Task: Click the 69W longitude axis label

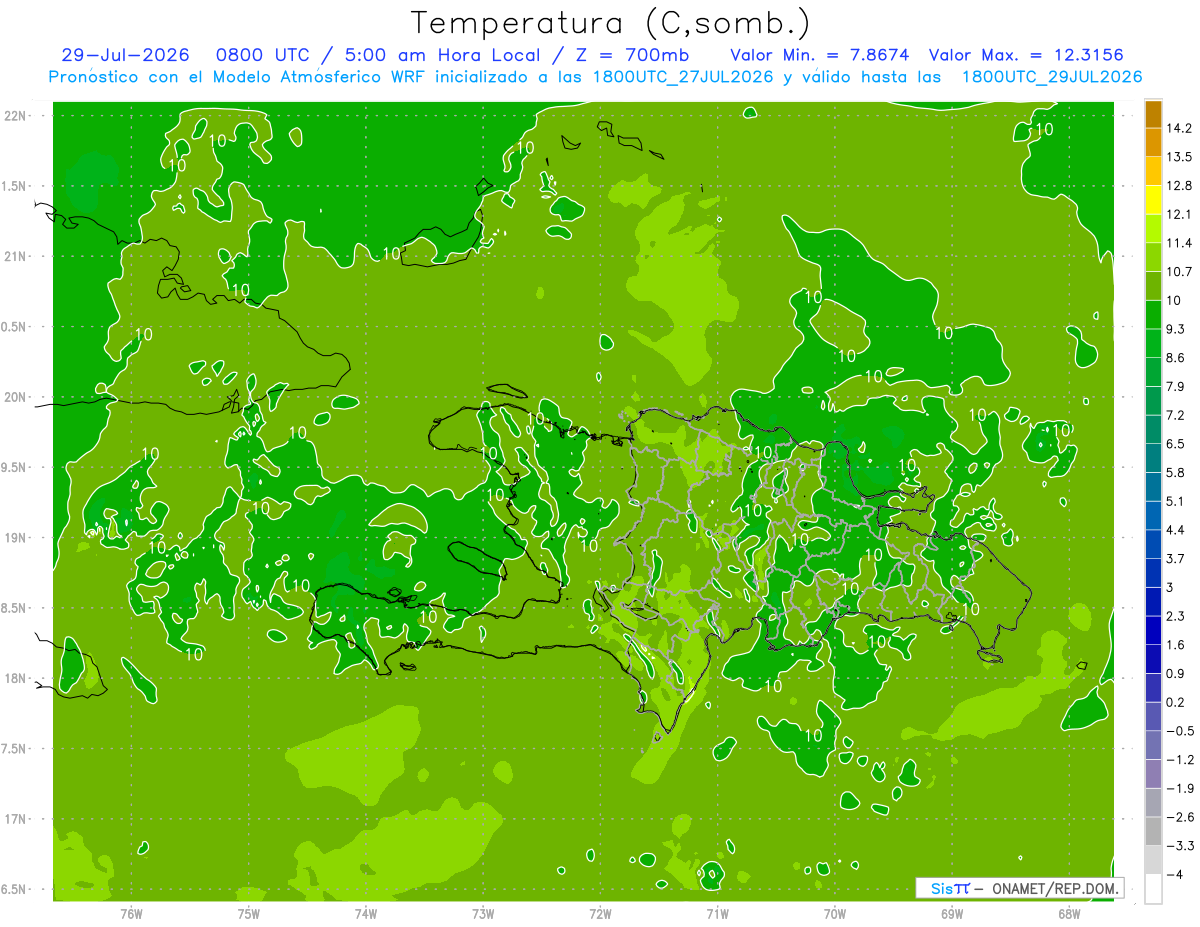Action: (952, 914)
